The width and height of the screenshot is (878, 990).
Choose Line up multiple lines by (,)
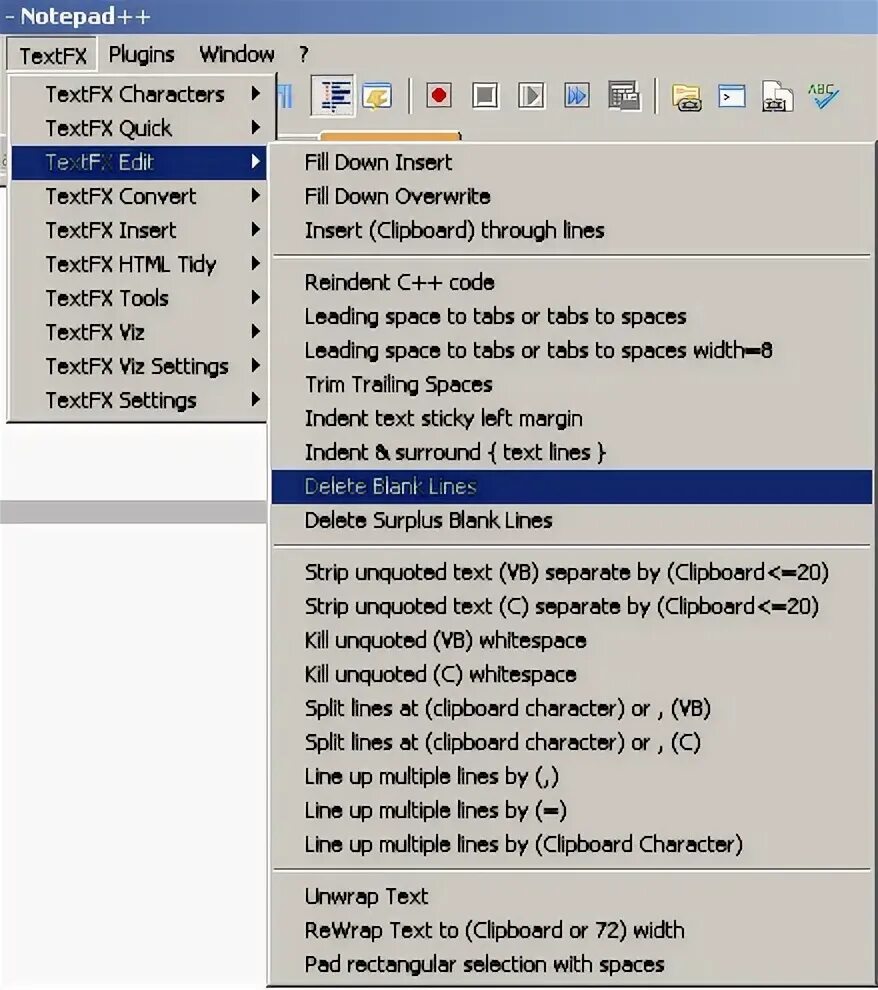click(572, 777)
